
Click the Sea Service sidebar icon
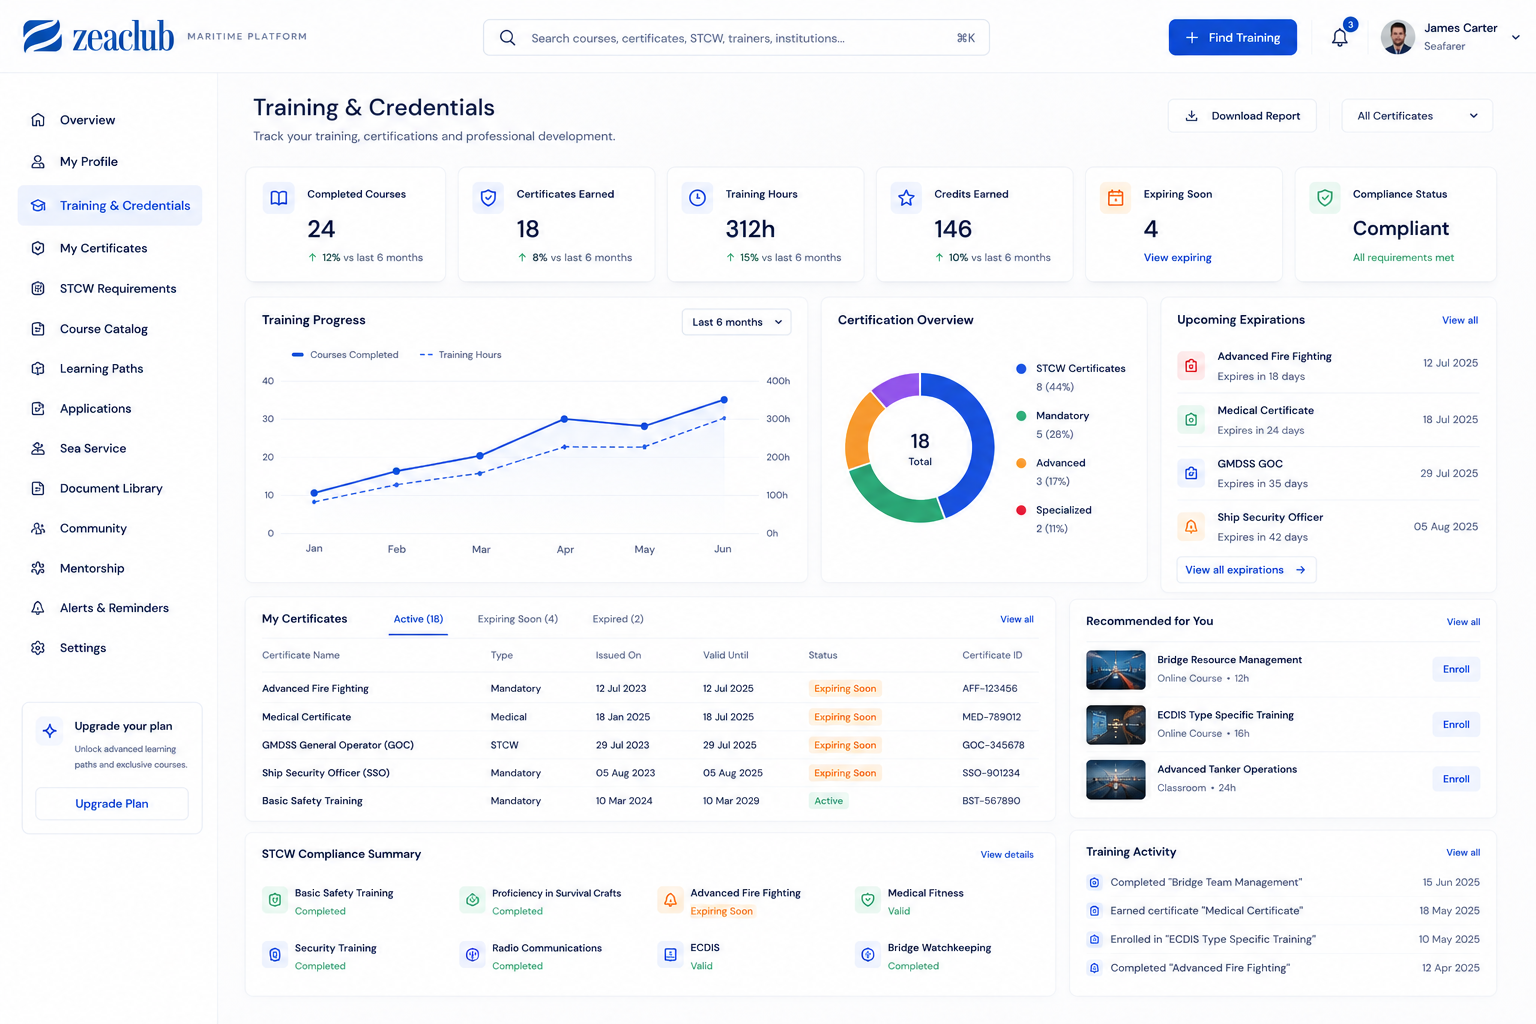pos(38,448)
